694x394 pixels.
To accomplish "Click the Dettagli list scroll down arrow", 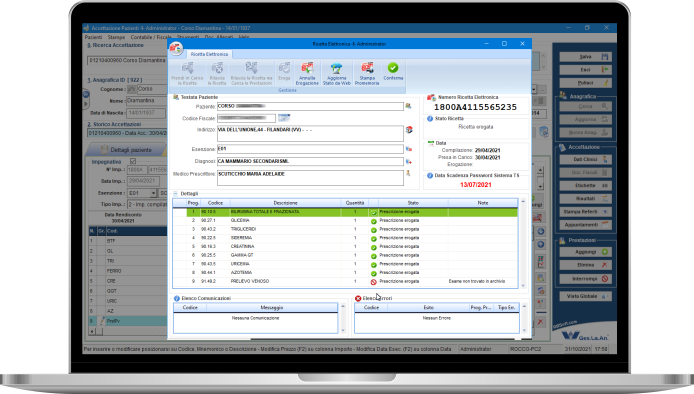I will tap(523, 286).
